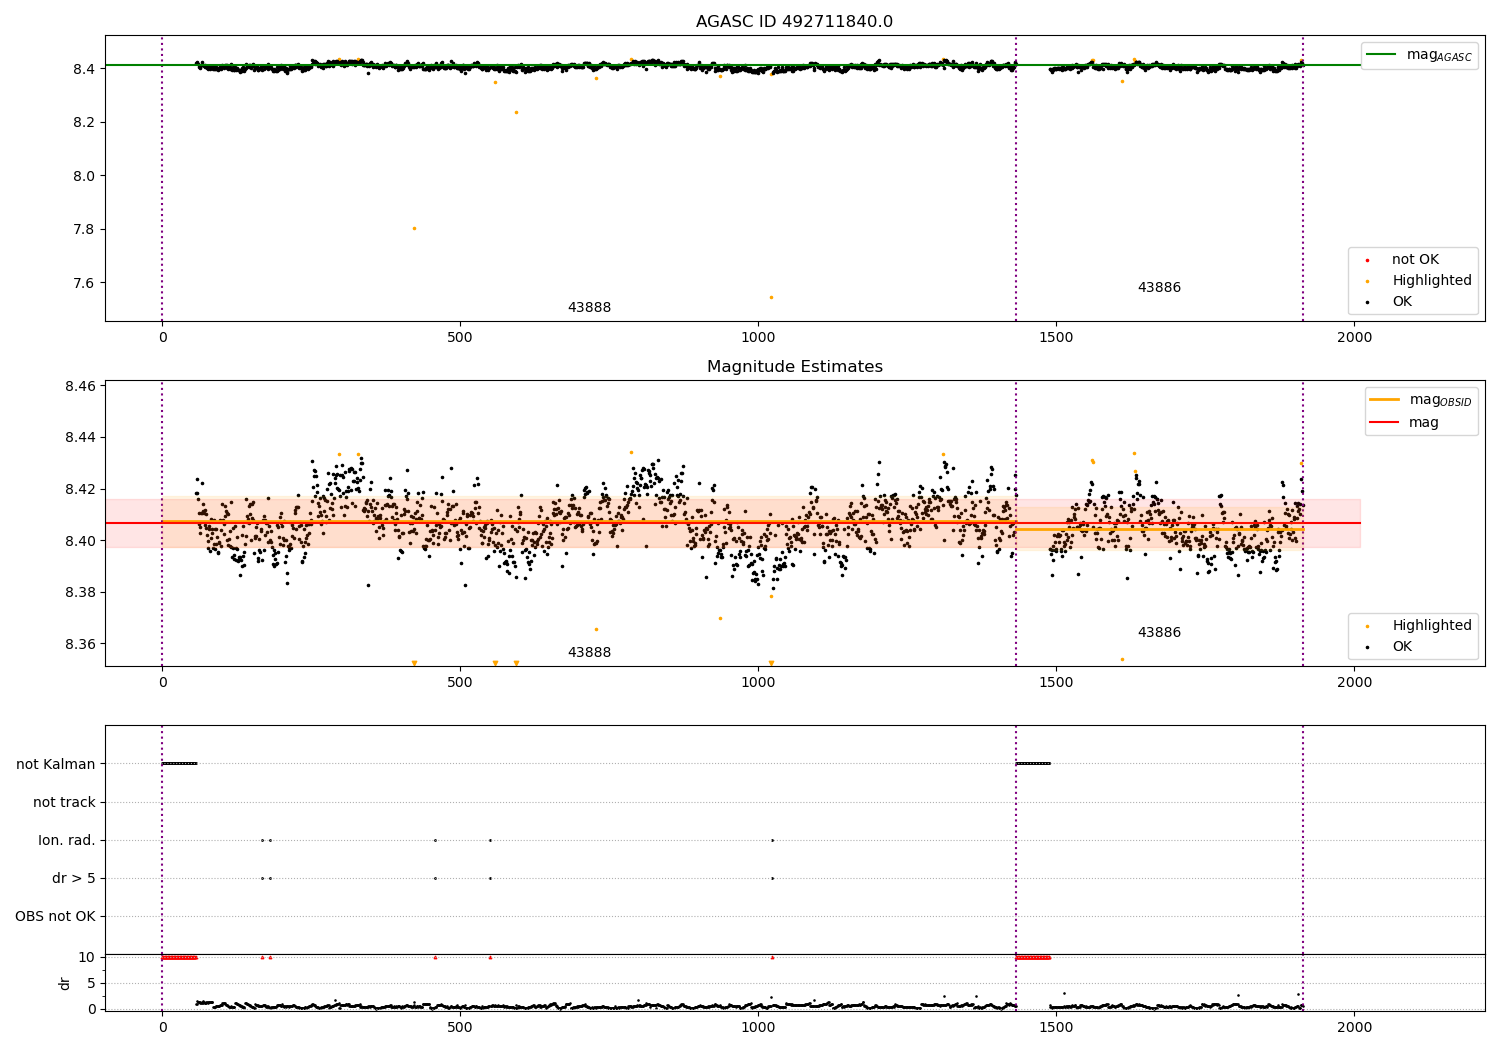The image size is (1500, 1050).
Task: Click the 8.42 y-tick of the middle plot
Action: [x=80, y=489]
